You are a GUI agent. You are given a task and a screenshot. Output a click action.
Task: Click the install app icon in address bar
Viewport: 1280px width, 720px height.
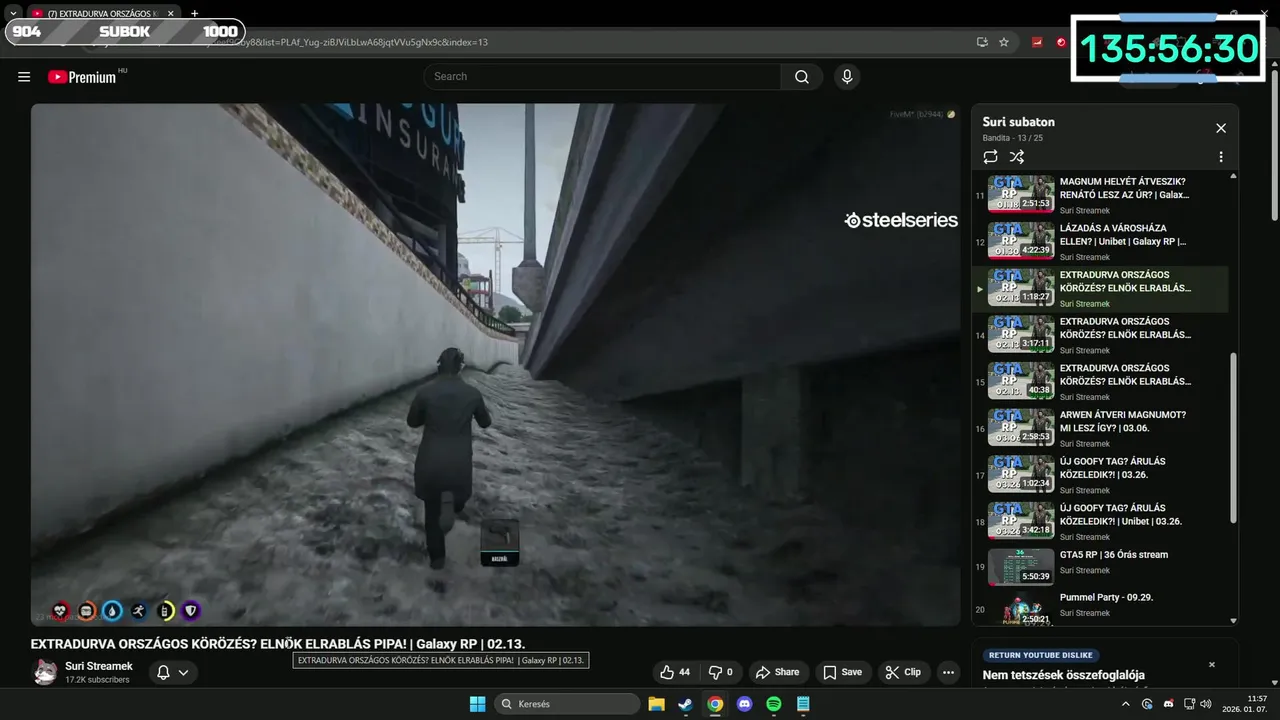click(x=982, y=42)
